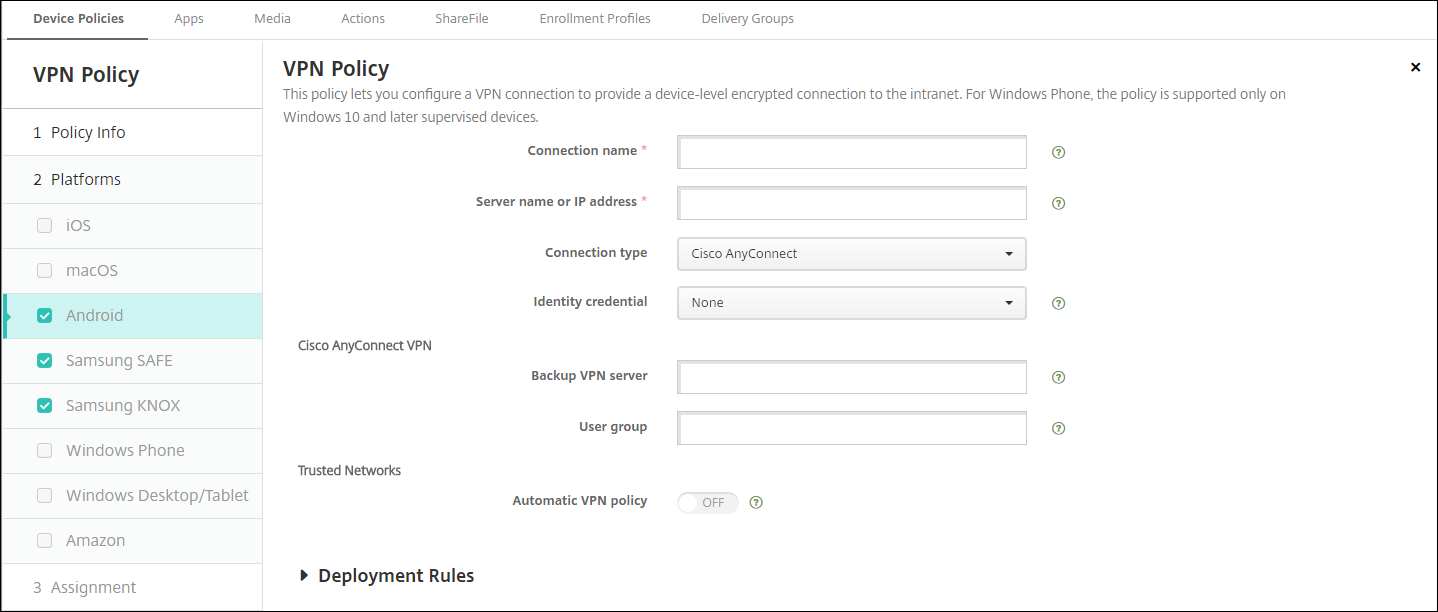Click help icon next to User group
This screenshot has height=612, width=1438.
(1059, 428)
